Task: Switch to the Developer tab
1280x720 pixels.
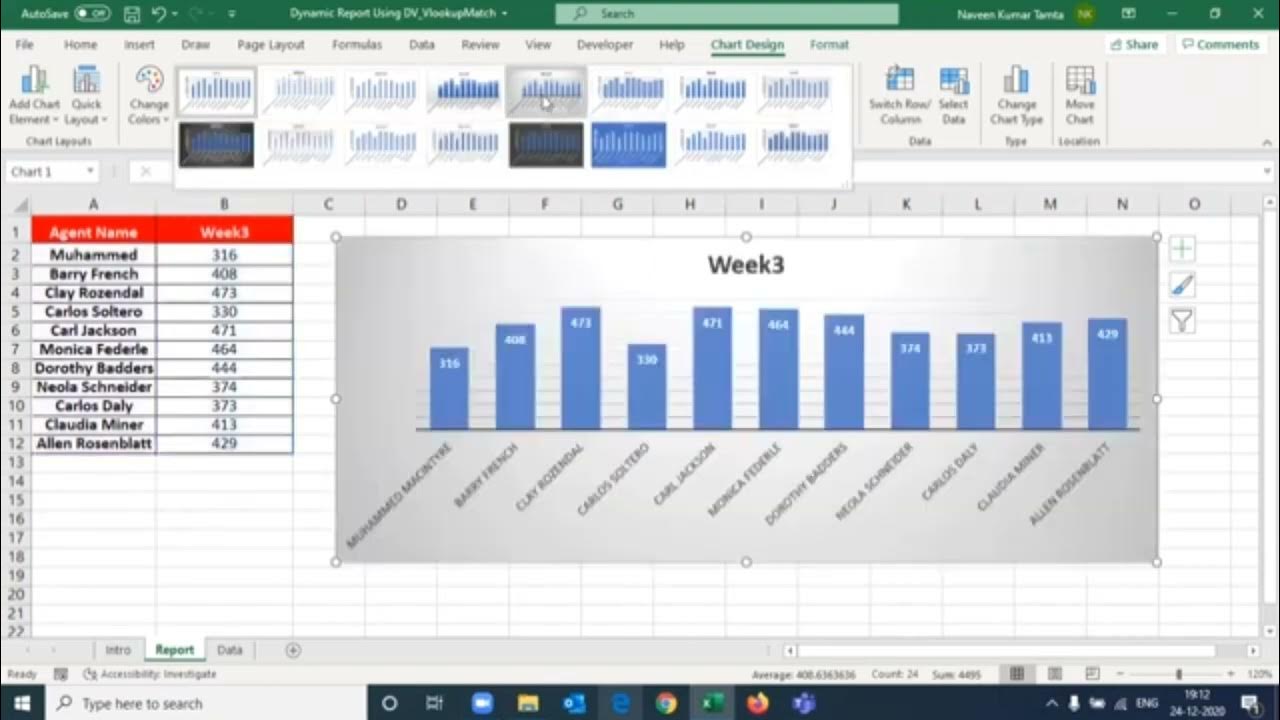Action: (605, 44)
